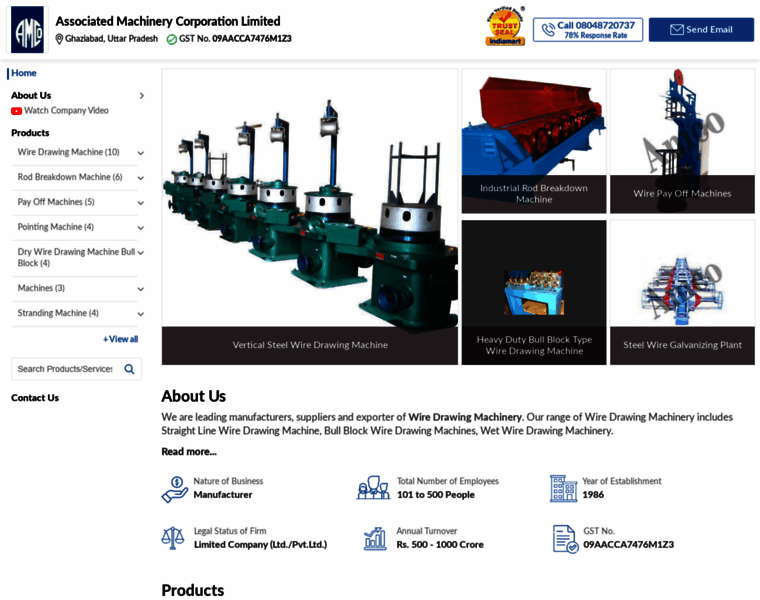
Task: Expand Dry Wire Drawing Machine Bull Block category
Action: click(x=141, y=253)
